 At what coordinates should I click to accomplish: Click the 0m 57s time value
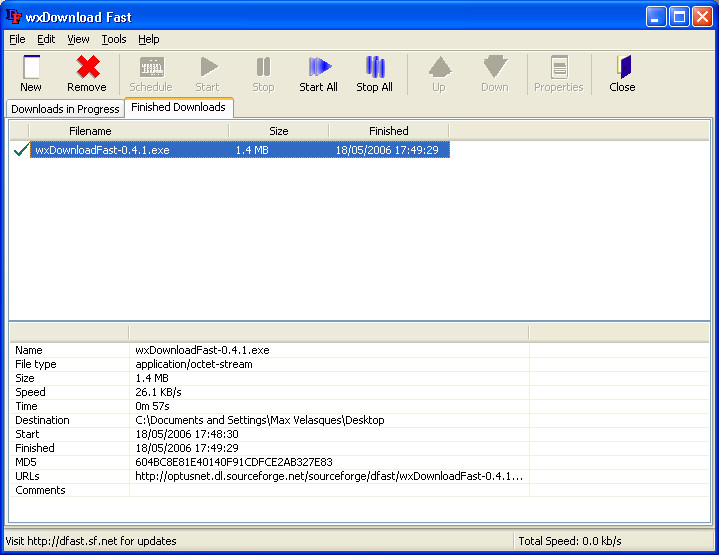[x=152, y=406]
